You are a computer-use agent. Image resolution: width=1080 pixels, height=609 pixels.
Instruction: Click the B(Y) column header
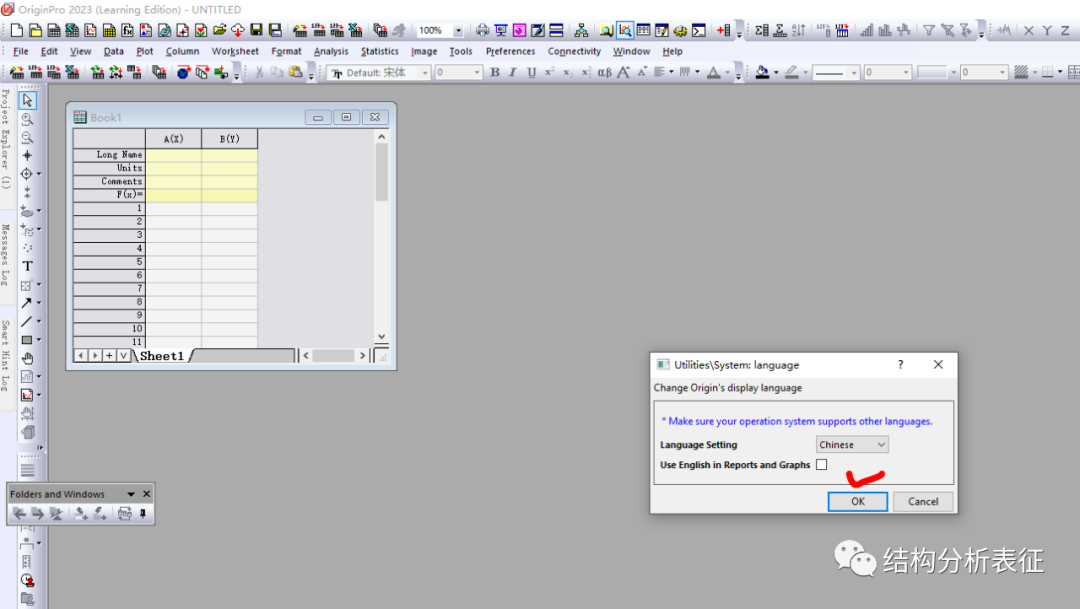(229, 138)
